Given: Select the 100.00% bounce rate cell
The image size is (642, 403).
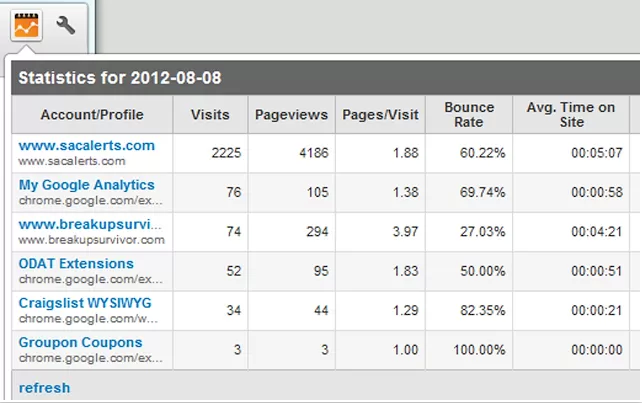Looking at the screenshot, I should tap(479, 350).
